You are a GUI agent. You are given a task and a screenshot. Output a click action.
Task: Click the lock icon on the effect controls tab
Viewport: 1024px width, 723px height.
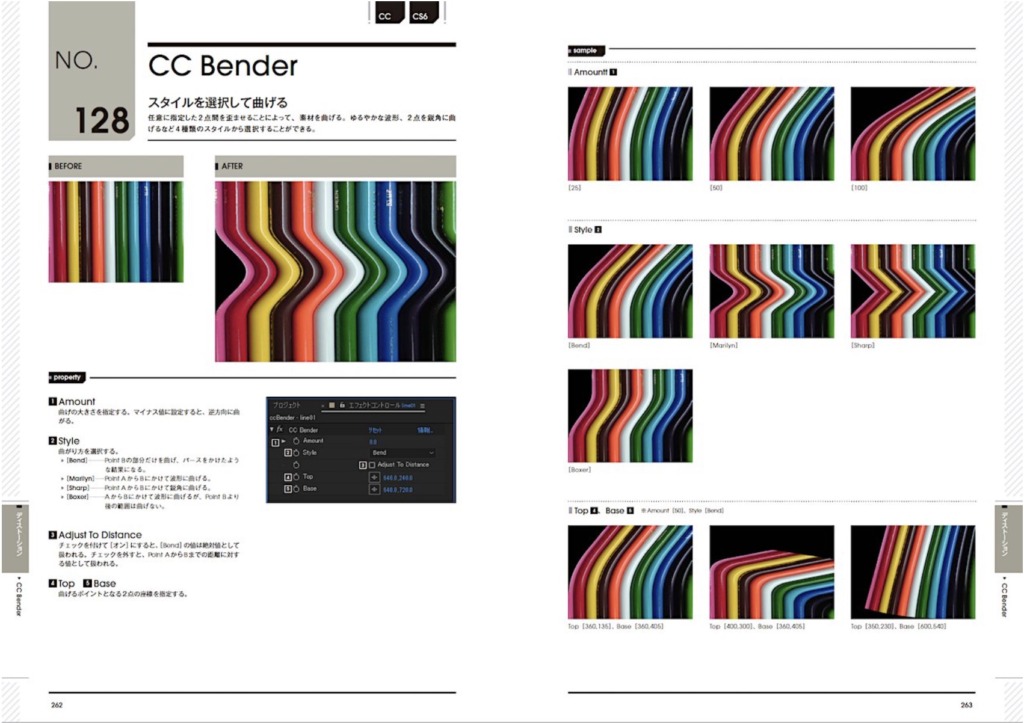[342, 406]
